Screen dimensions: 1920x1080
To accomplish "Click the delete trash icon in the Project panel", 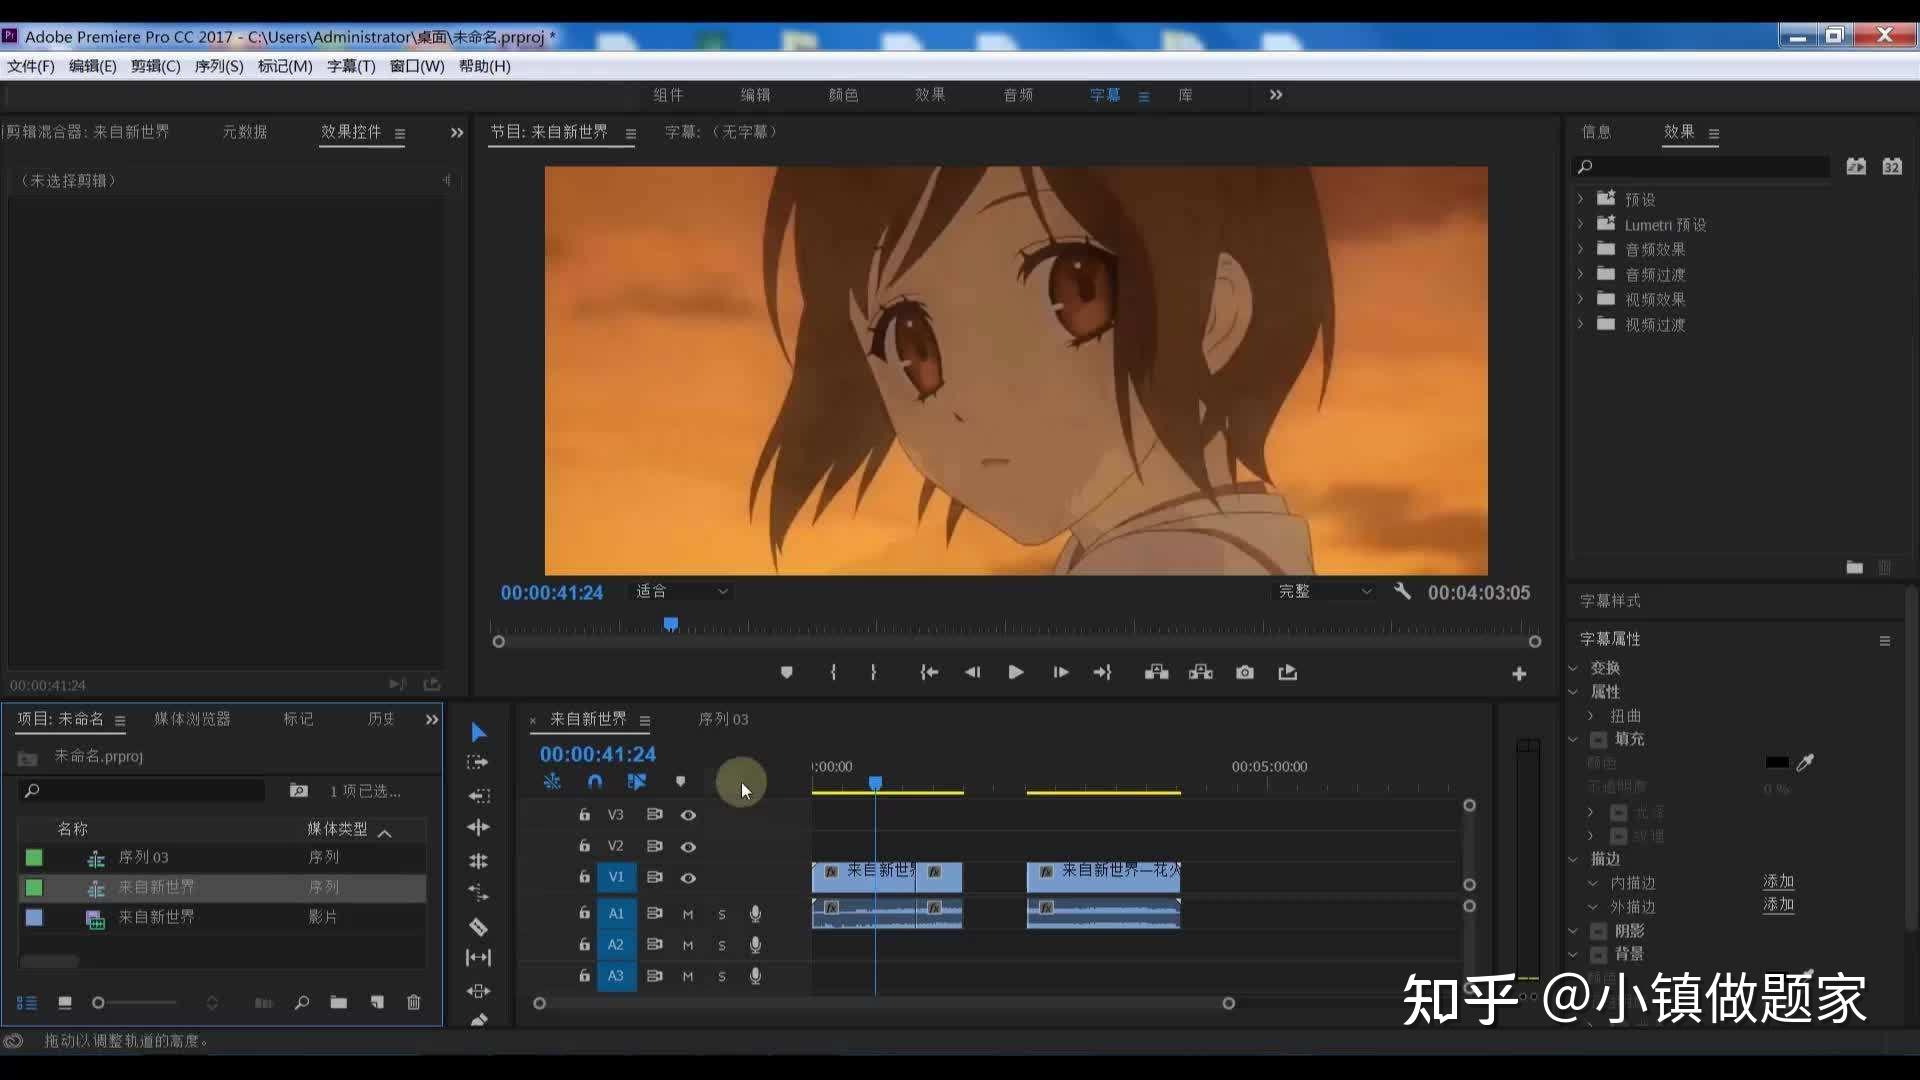I will click(413, 1002).
